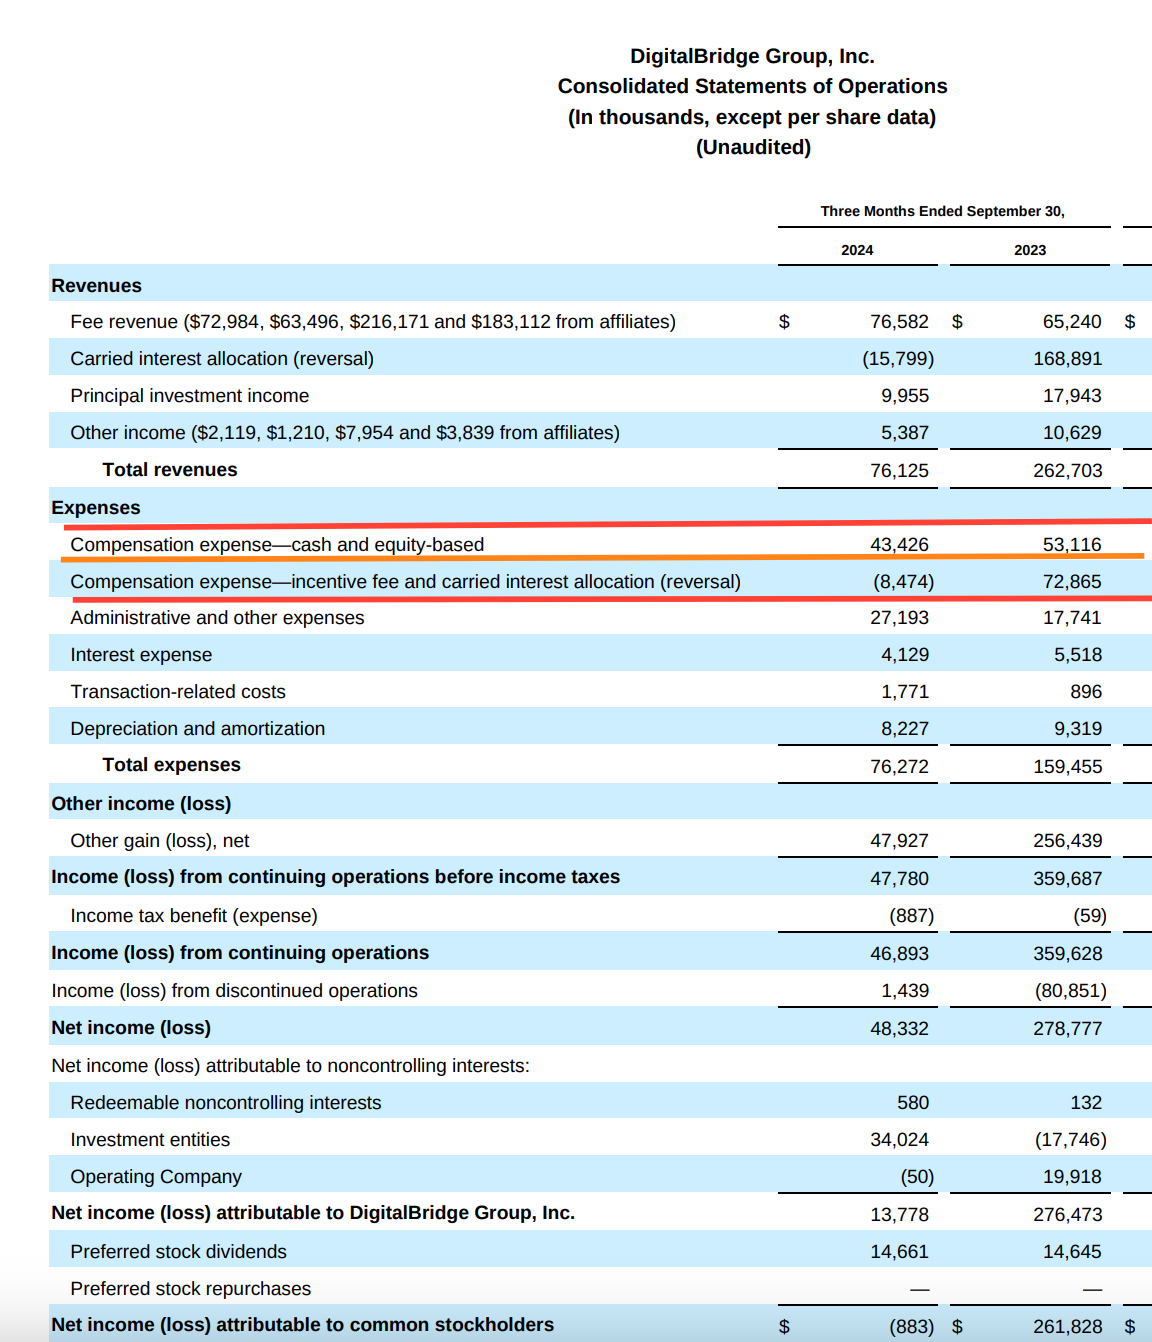
Task: Click Principal investment income label
Action: pyautogui.click(x=190, y=396)
